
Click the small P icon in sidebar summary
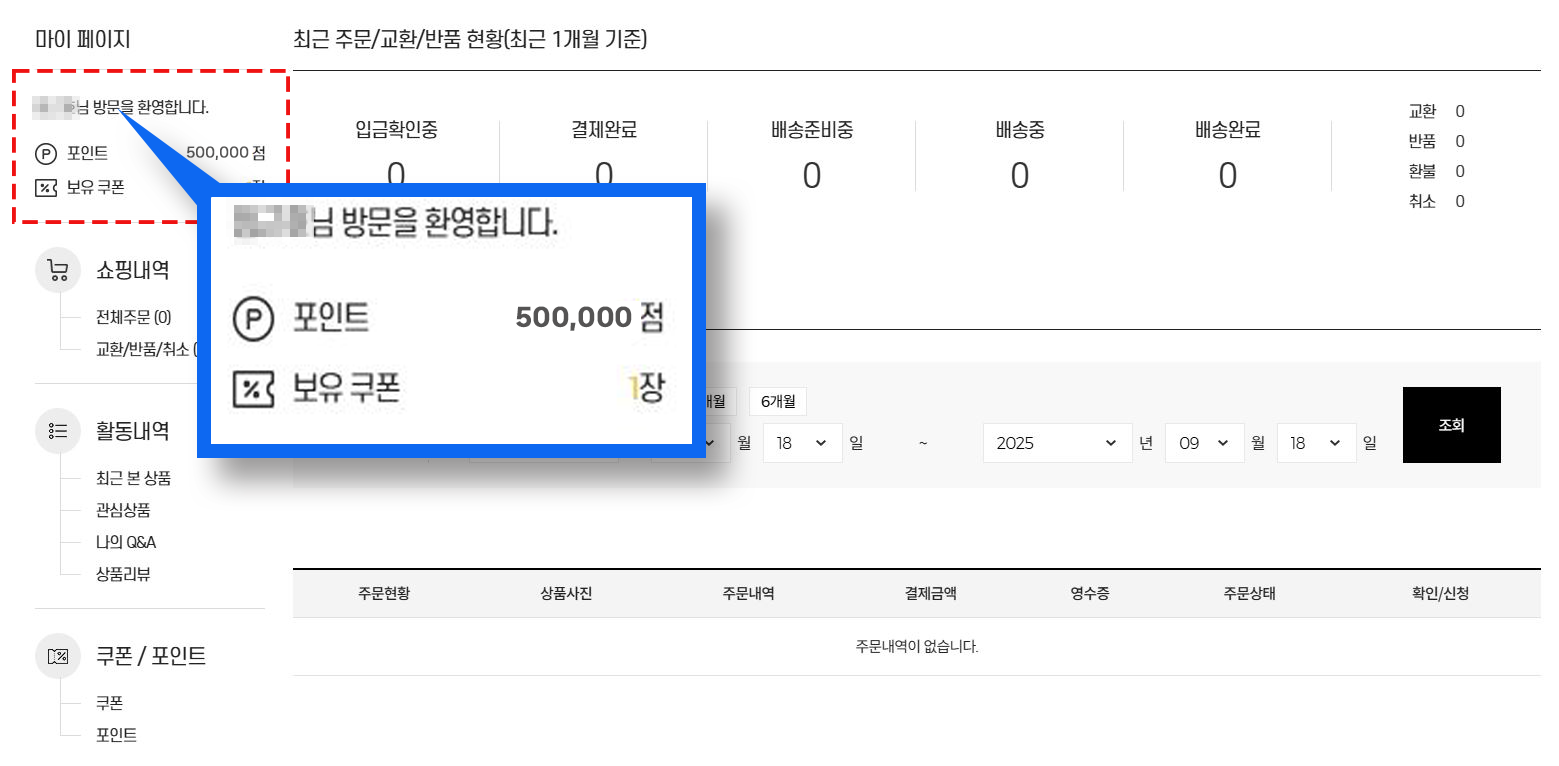(x=45, y=154)
